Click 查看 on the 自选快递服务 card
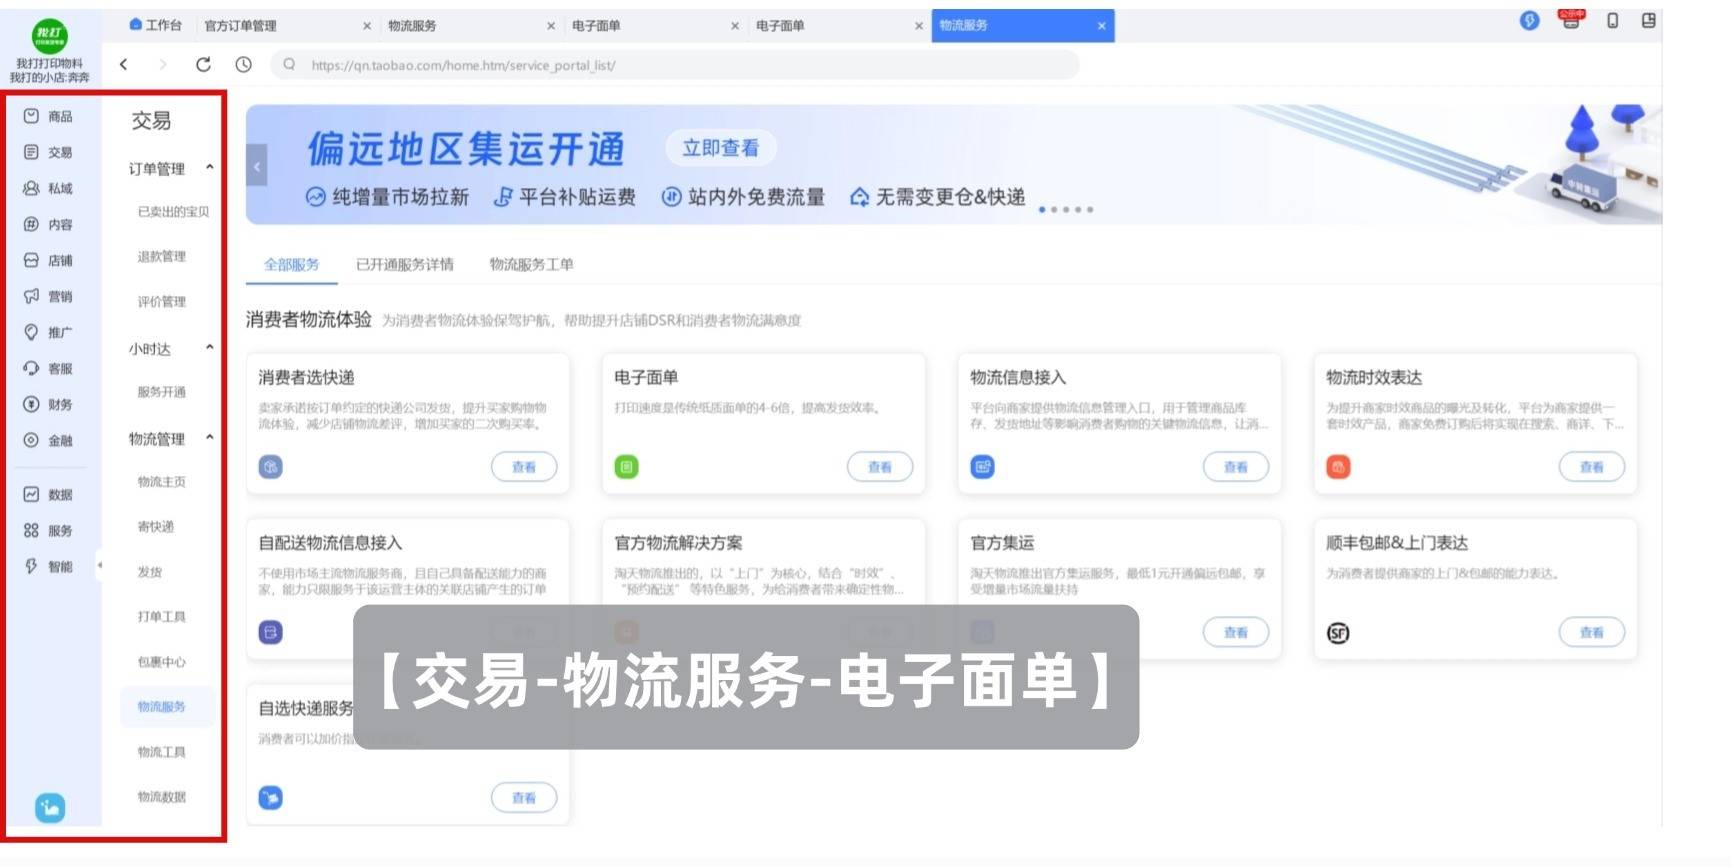 pos(524,798)
